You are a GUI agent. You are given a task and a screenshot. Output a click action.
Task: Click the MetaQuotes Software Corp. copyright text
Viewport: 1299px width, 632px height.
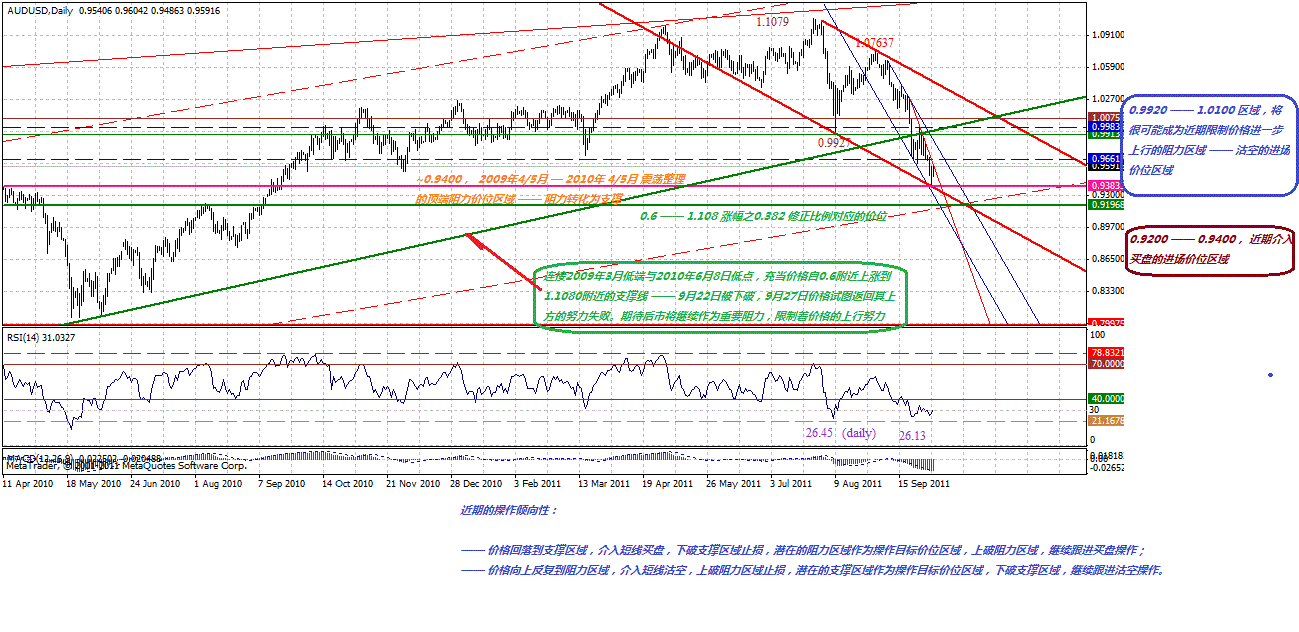click(126, 465)
